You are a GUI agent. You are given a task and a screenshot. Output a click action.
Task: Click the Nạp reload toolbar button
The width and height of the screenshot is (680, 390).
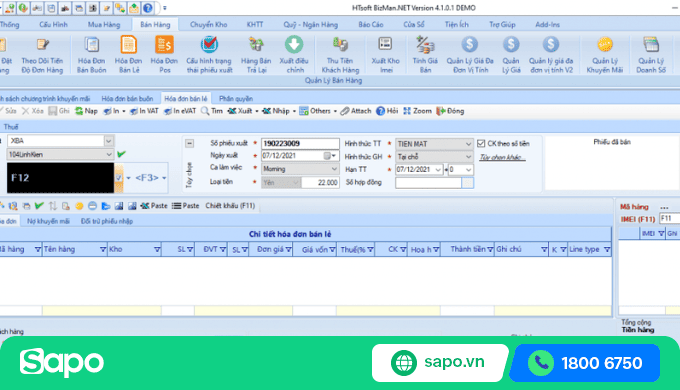click(86, 111)
